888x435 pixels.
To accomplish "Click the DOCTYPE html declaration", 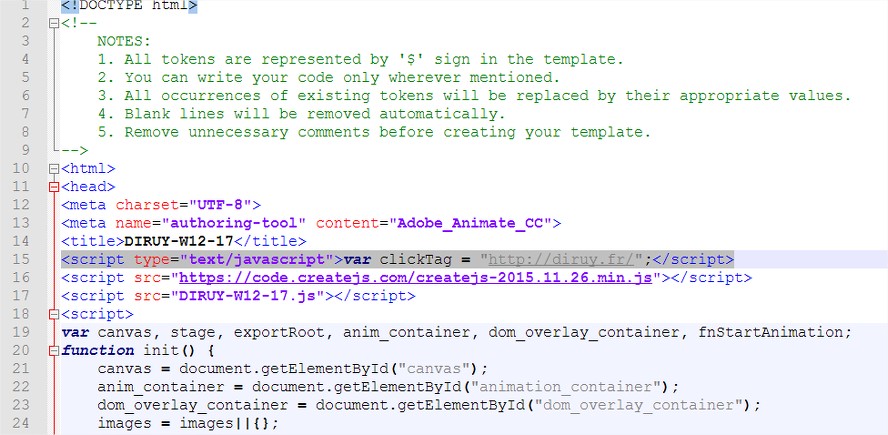I will pos(129,6).
